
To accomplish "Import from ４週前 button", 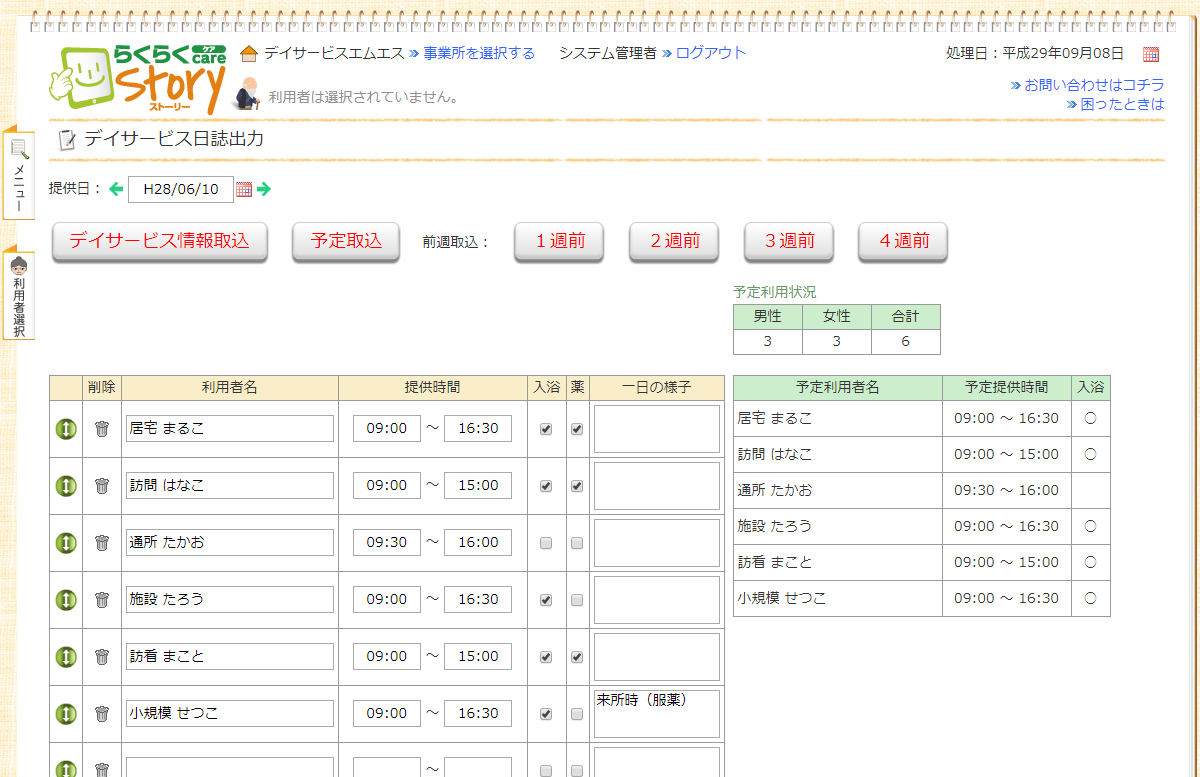I will click(903, 241).
